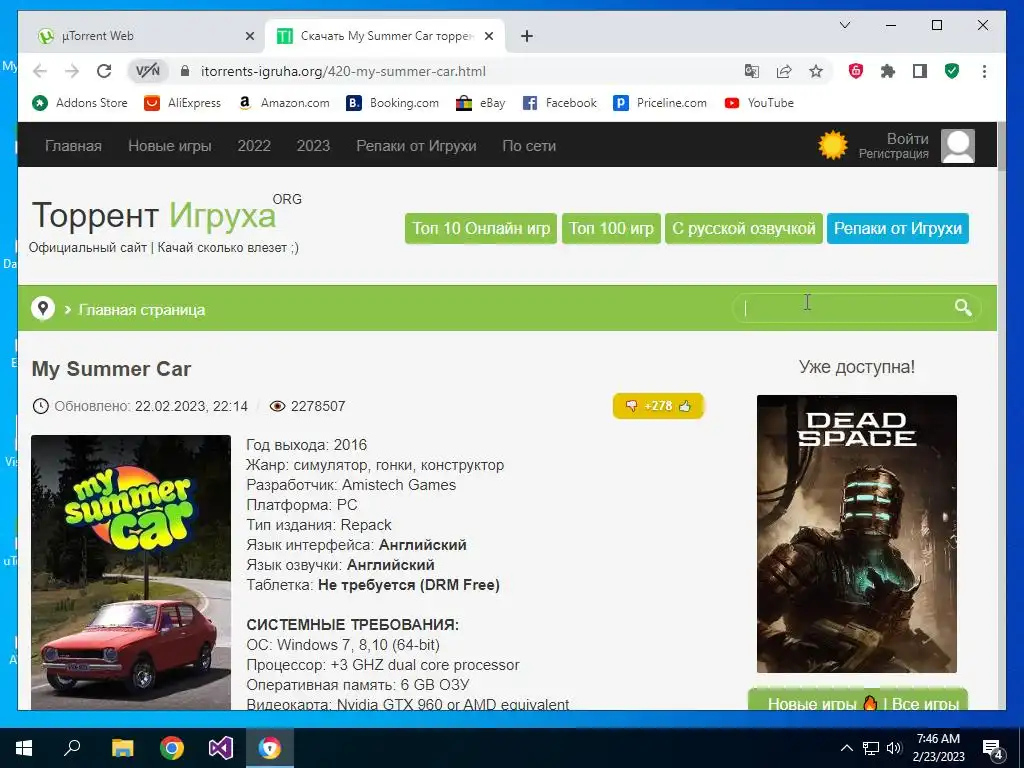
Task: Click Все игры sidebar button
Action: (x=924, y=703)
